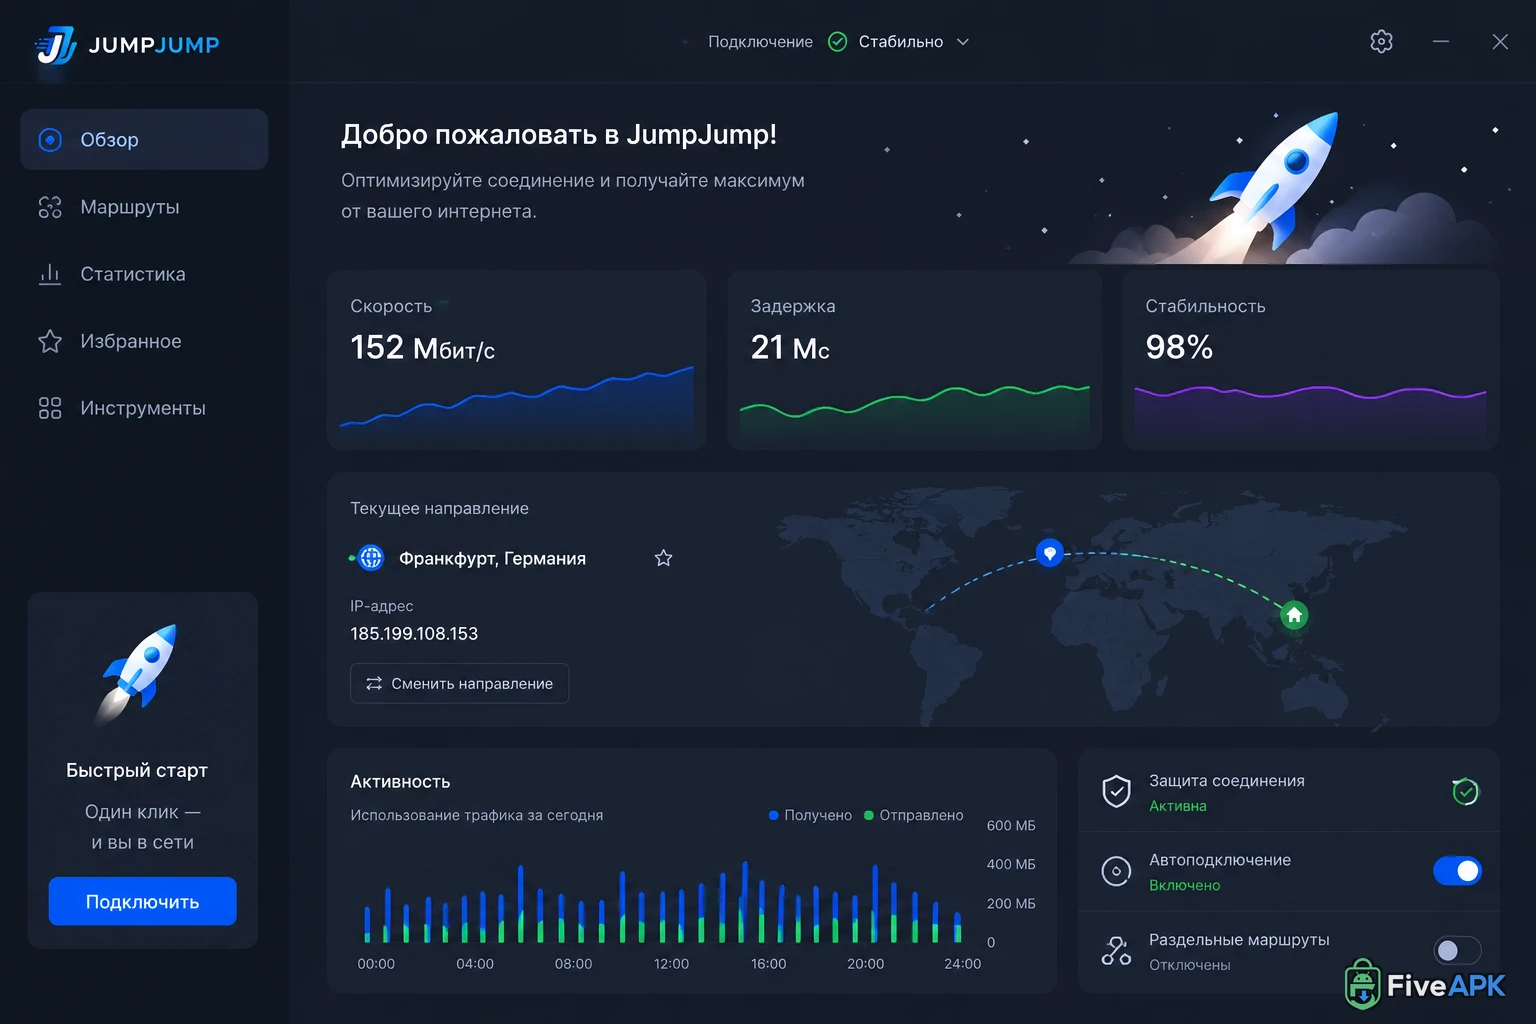The image size is (1536, 1024).
Task: Click the IP address 185.199.108.153
Action: pos(414,634)
